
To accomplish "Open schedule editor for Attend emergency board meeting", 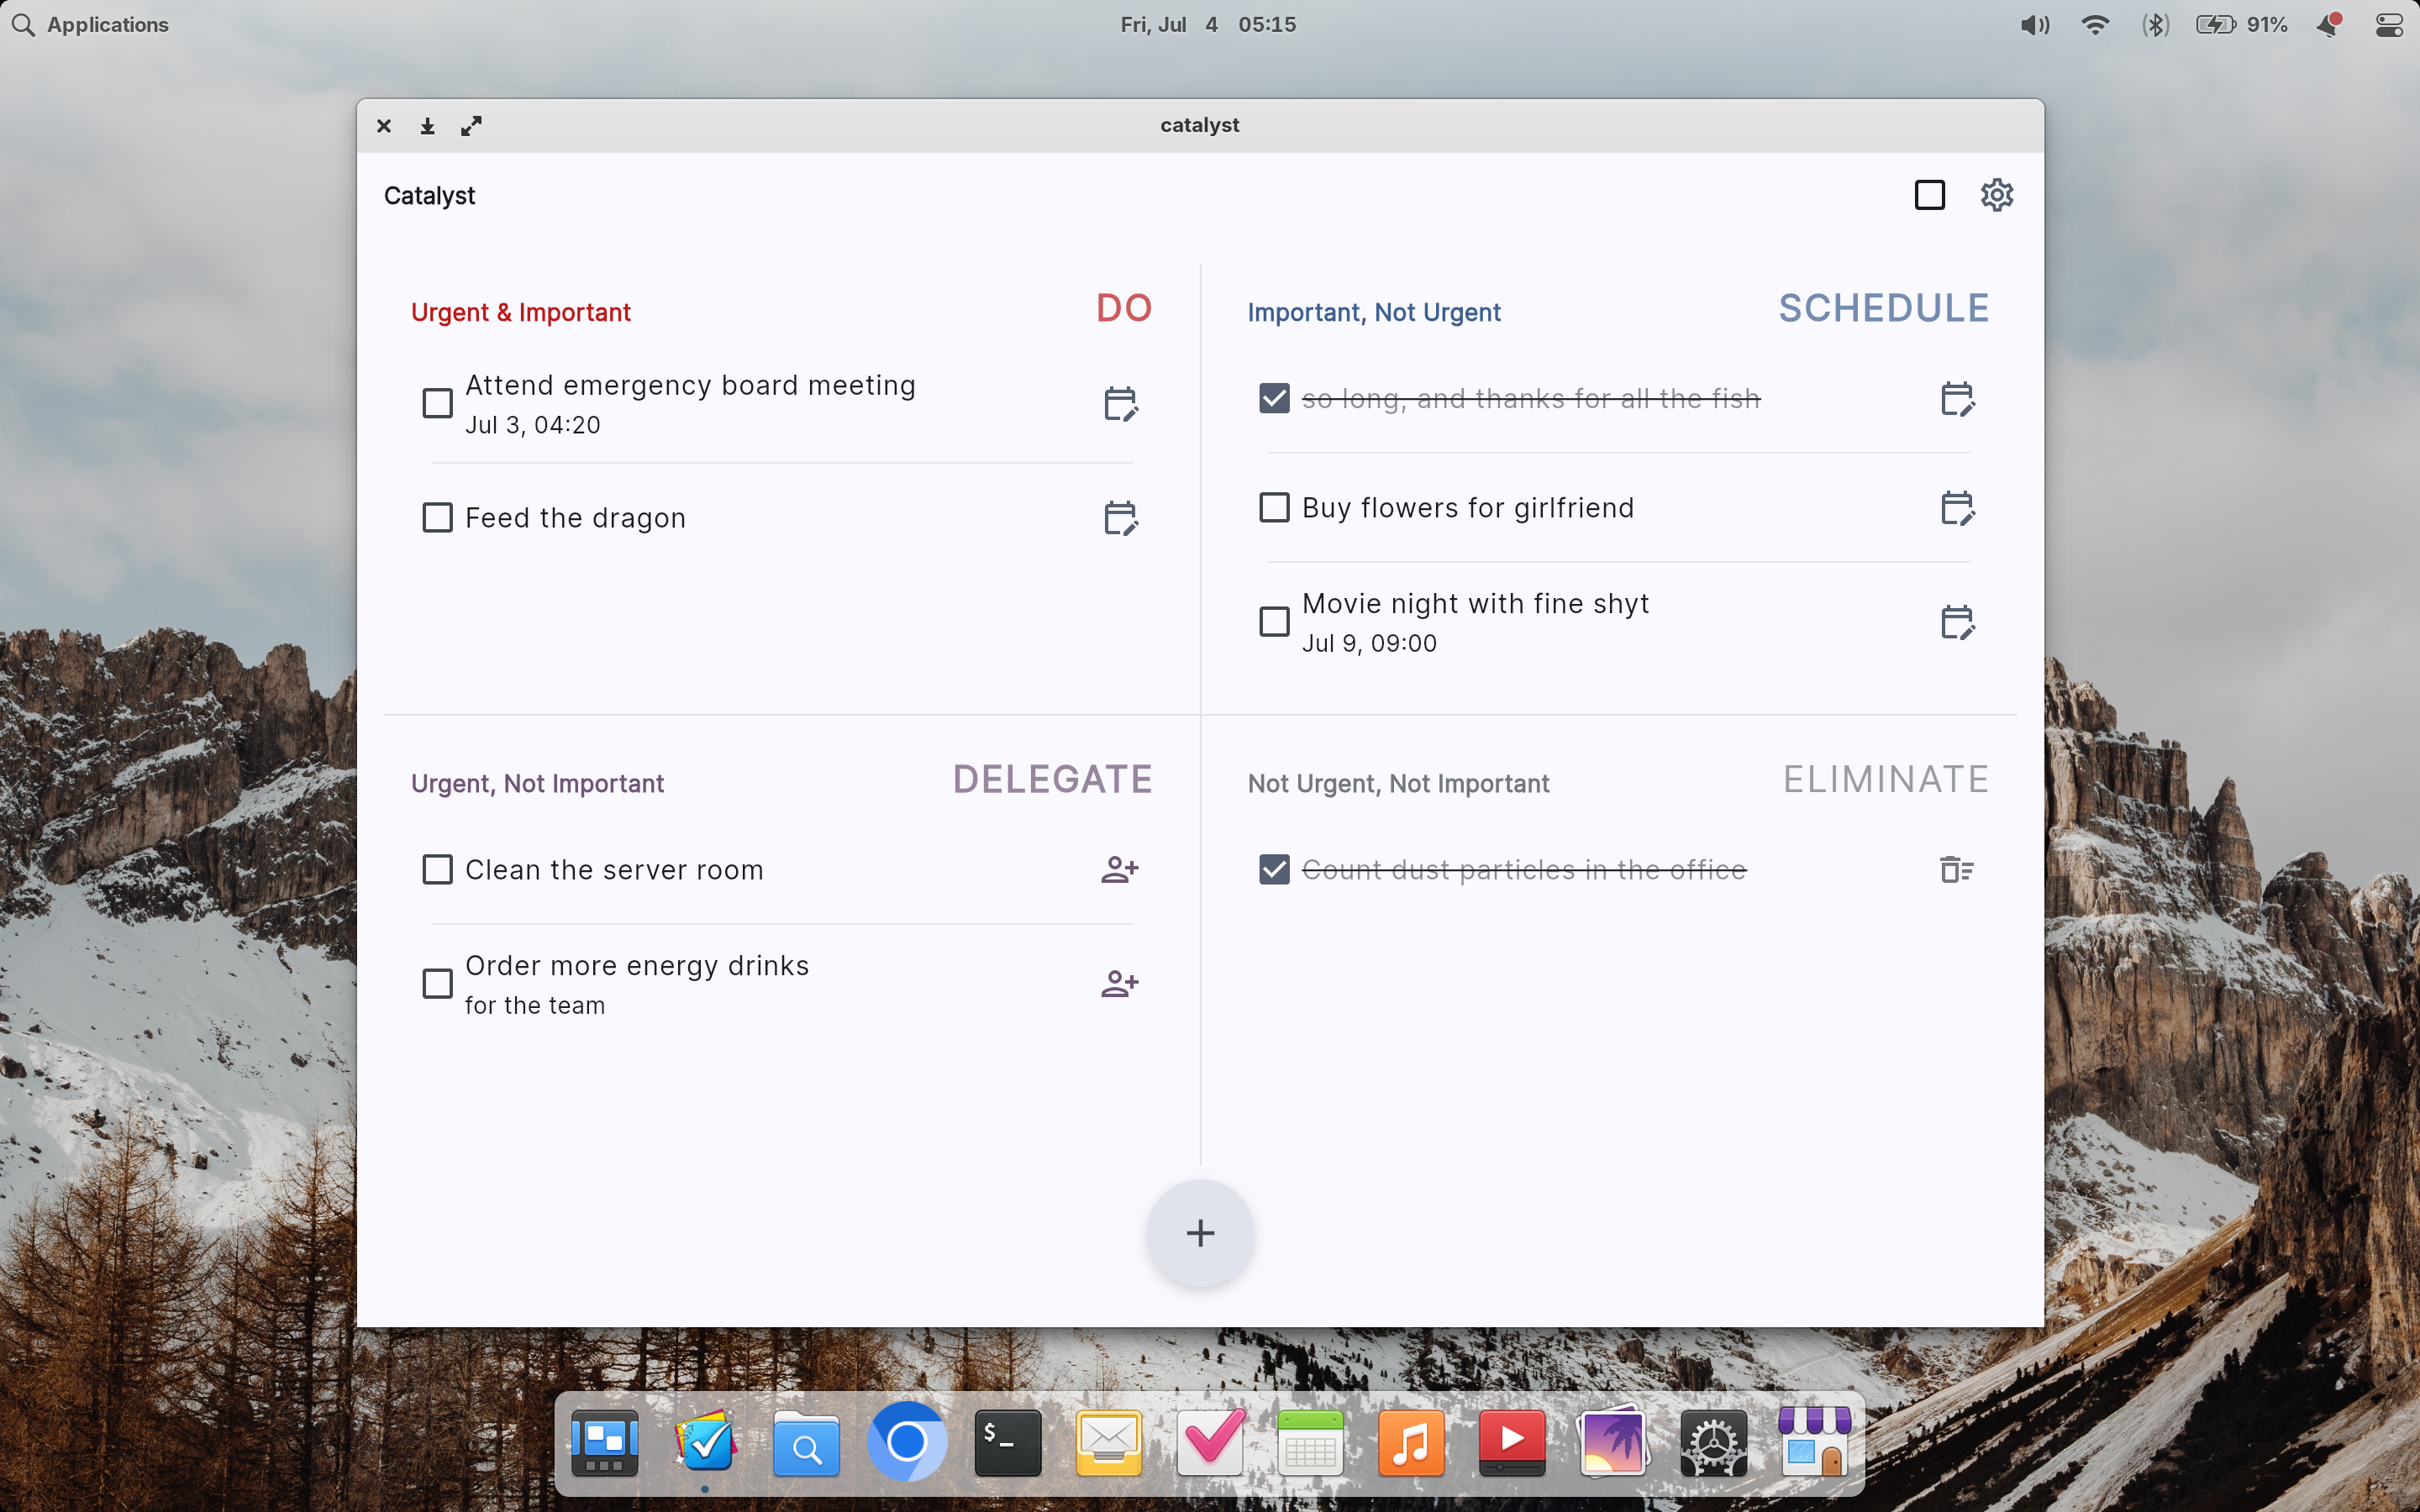I will 1120,404.
